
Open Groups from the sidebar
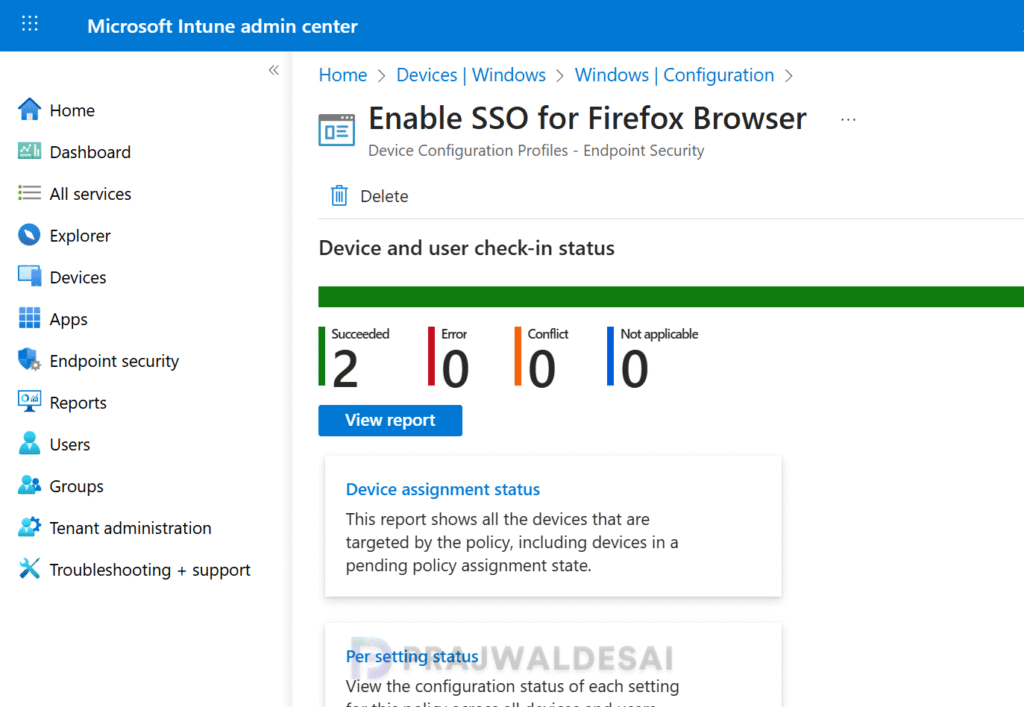(x=76, y=486)
